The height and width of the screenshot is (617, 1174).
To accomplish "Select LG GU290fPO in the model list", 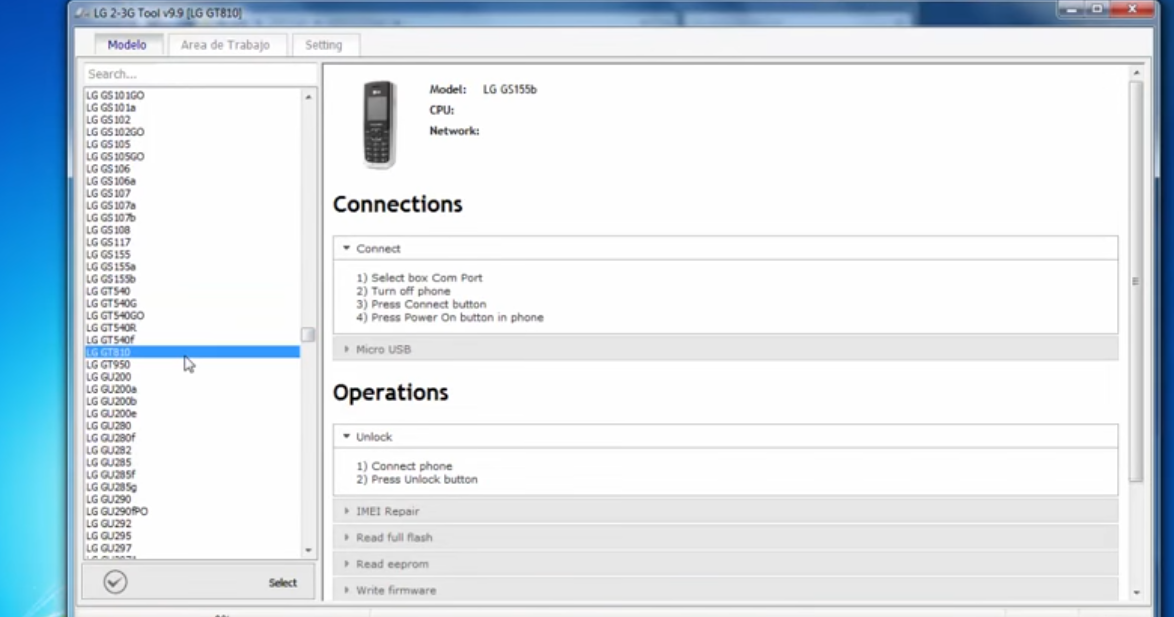I will (116, 510).
